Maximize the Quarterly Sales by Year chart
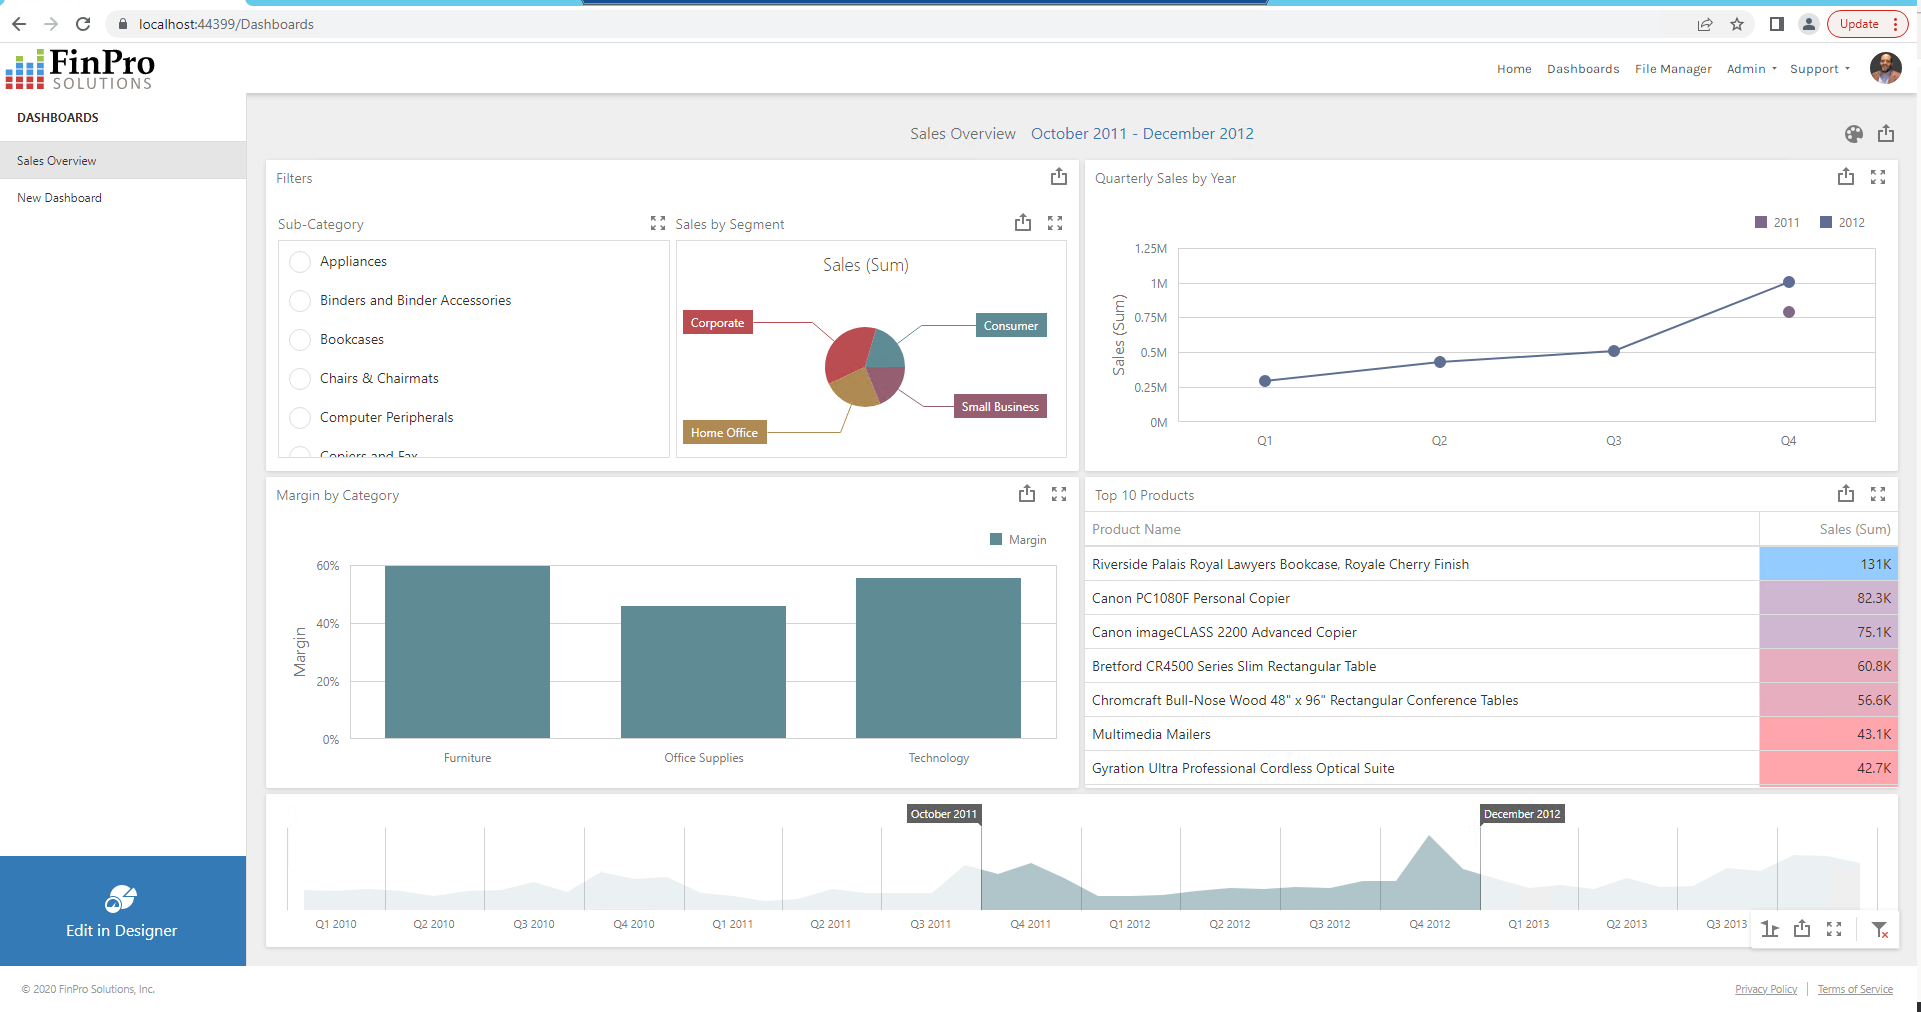This screenshot has height=1012, width=1921. tap(1878, 177)
